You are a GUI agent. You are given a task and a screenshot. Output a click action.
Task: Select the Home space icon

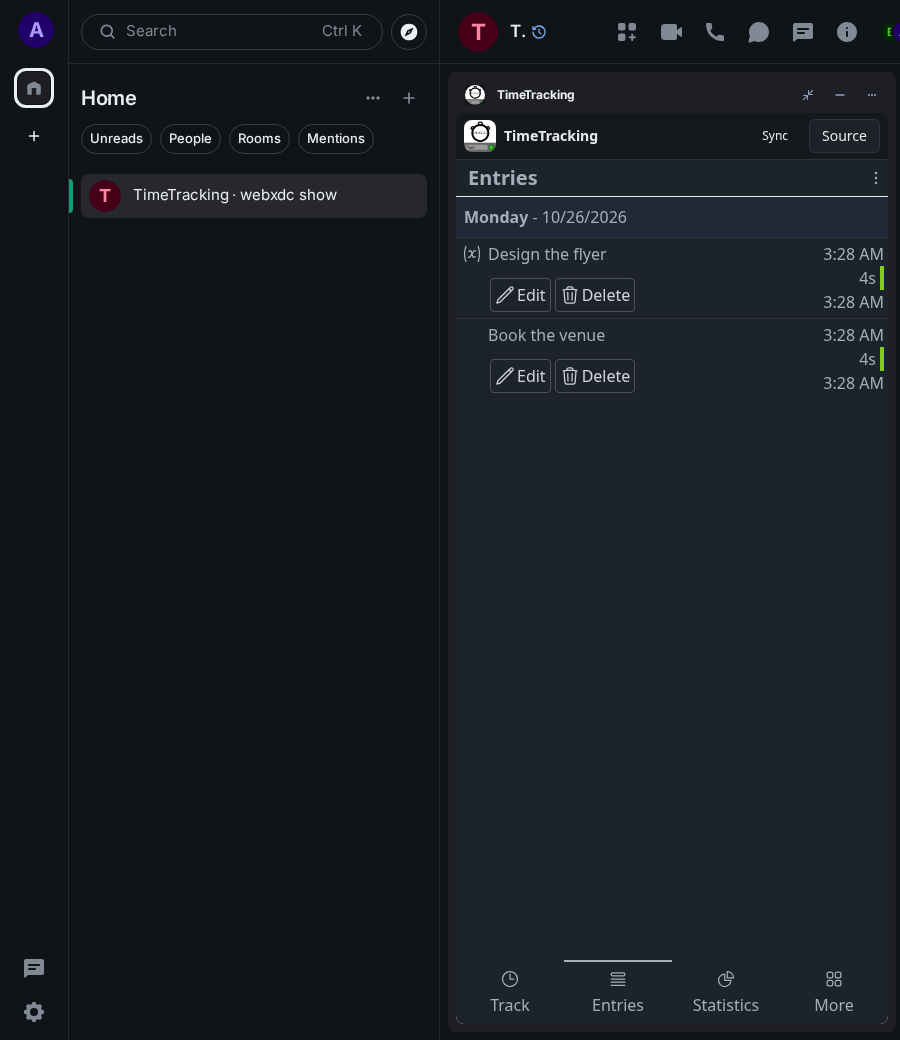coord(34,88)
